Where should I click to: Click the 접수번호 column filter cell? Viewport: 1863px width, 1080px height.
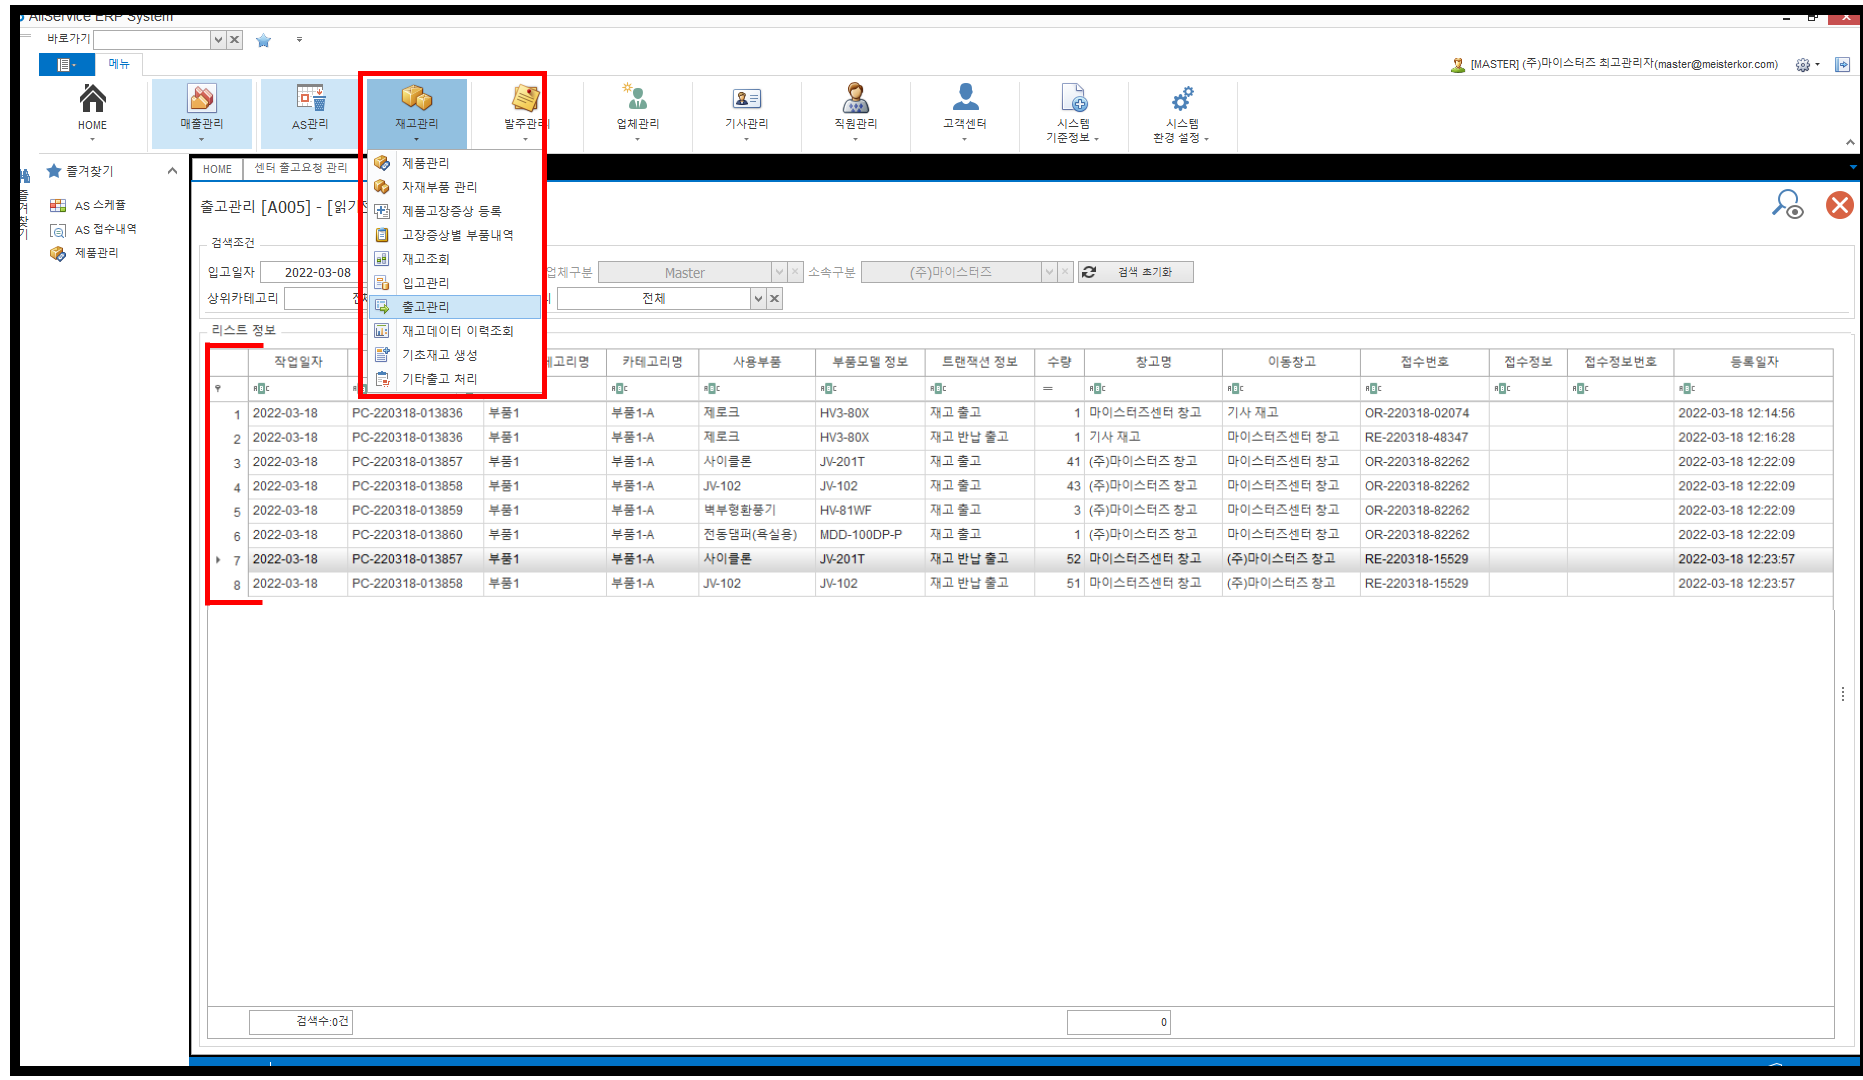pyautogui.click(x=1425, y=388)
